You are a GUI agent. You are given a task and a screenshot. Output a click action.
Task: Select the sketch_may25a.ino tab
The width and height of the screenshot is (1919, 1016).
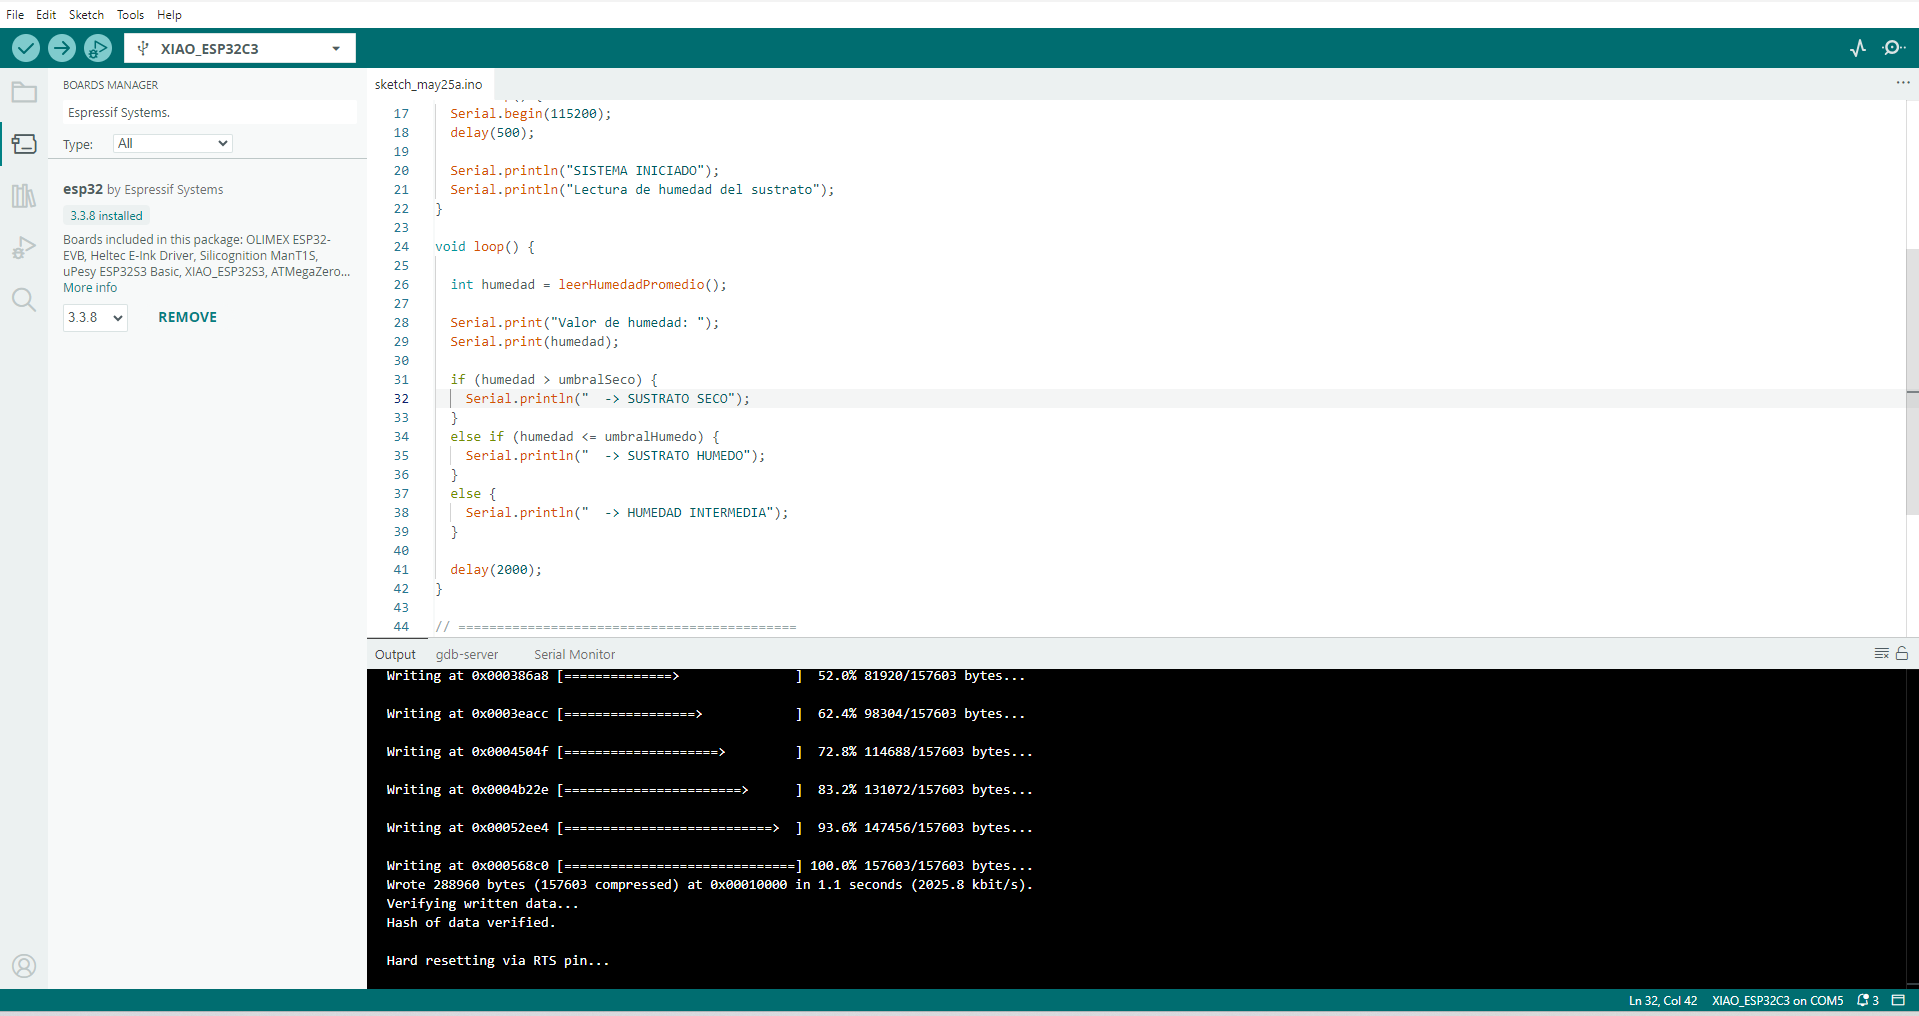point(428,84)
